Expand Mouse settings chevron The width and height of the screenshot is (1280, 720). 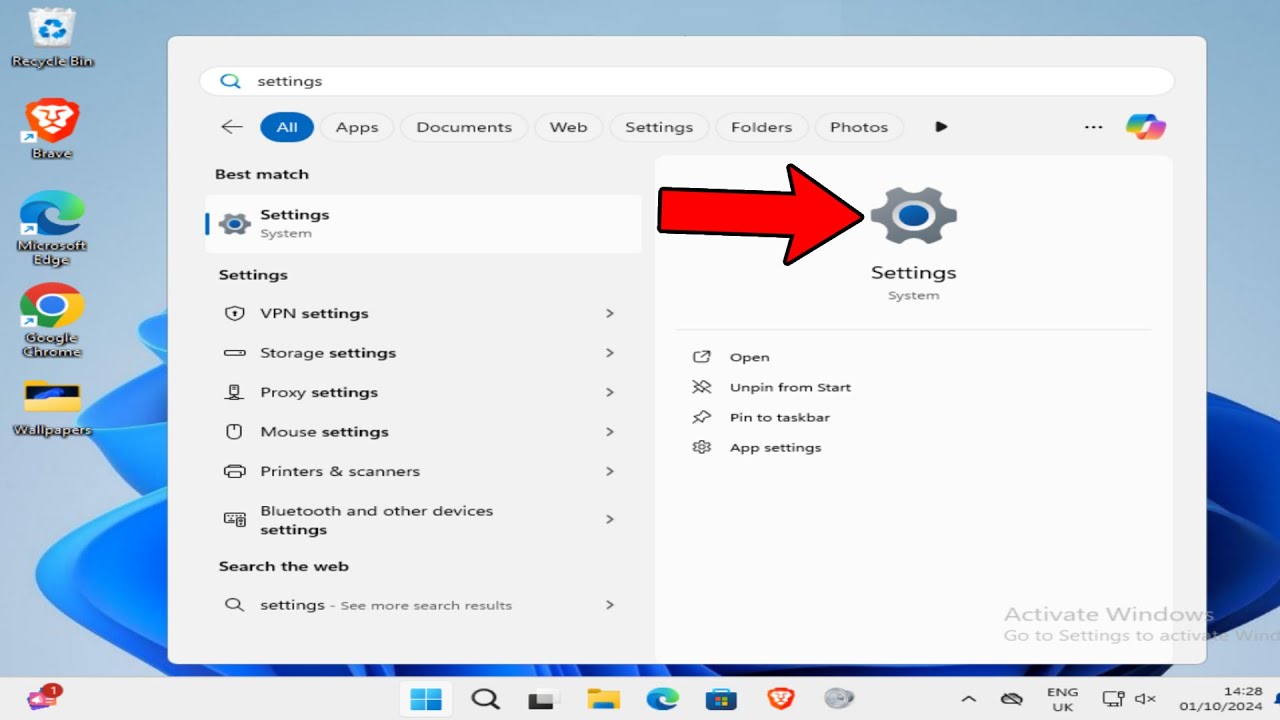click(609, 432)
